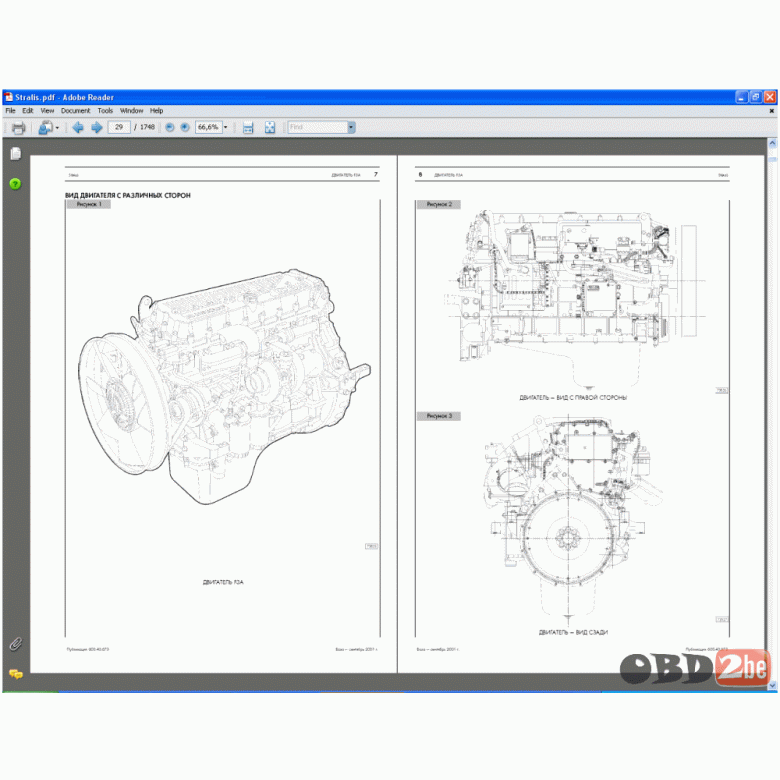Click inside the Find search box
Viewport: 780px width, 780px height.
tap(317, 127)
